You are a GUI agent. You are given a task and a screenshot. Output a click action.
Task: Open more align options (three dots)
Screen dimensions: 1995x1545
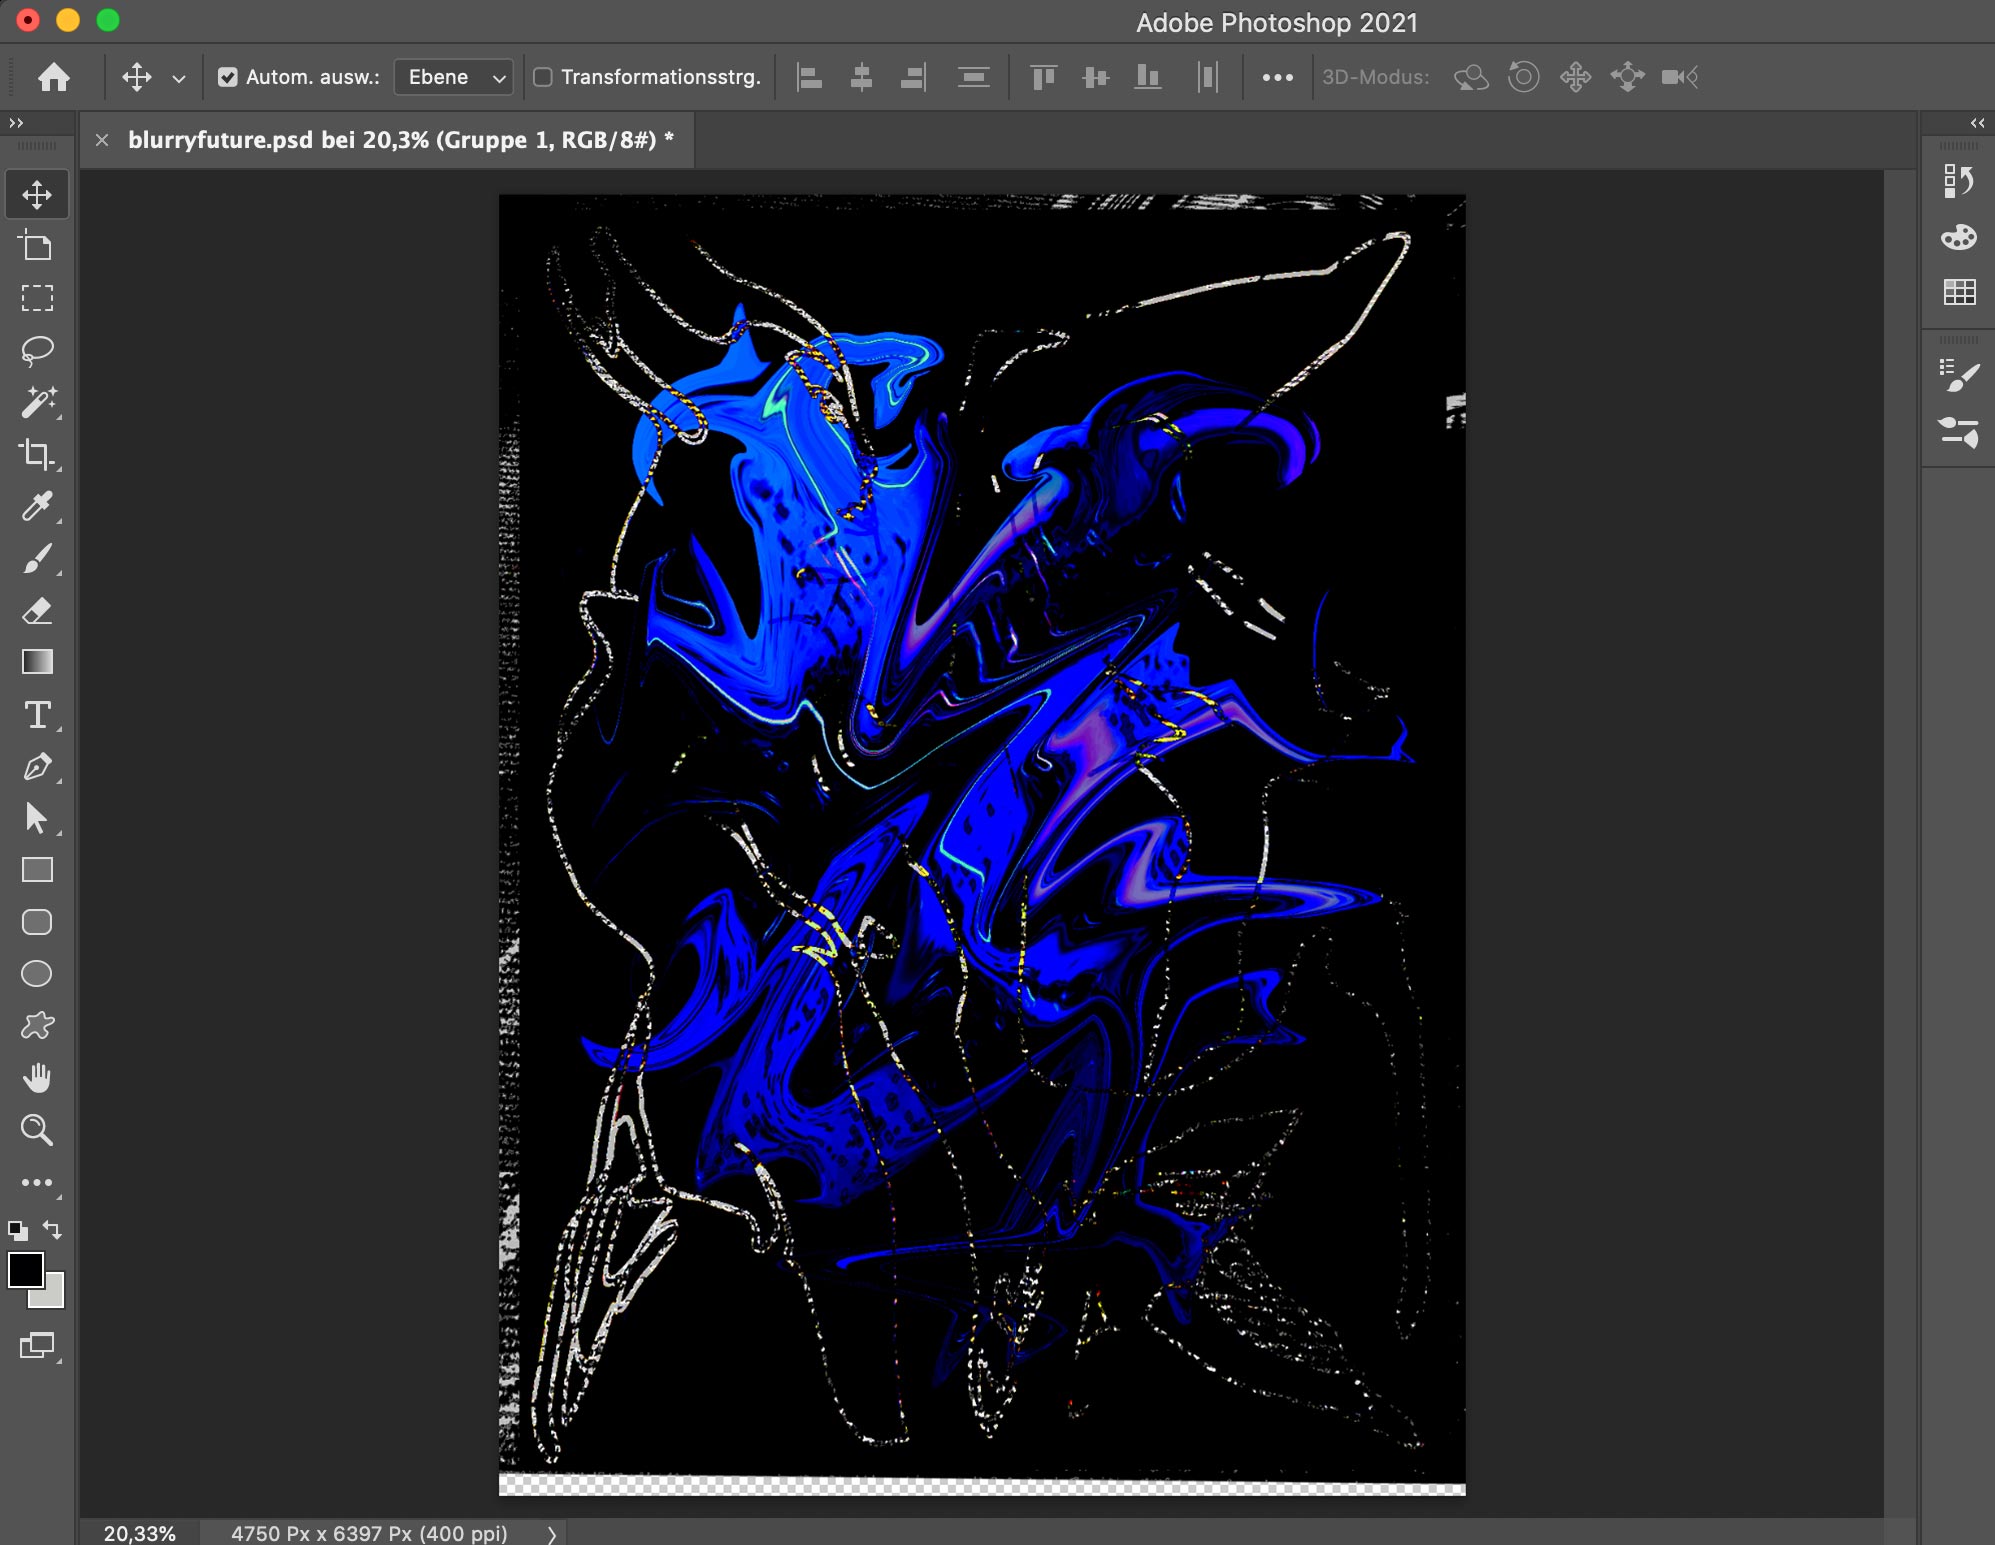[x=1277, y=77]
